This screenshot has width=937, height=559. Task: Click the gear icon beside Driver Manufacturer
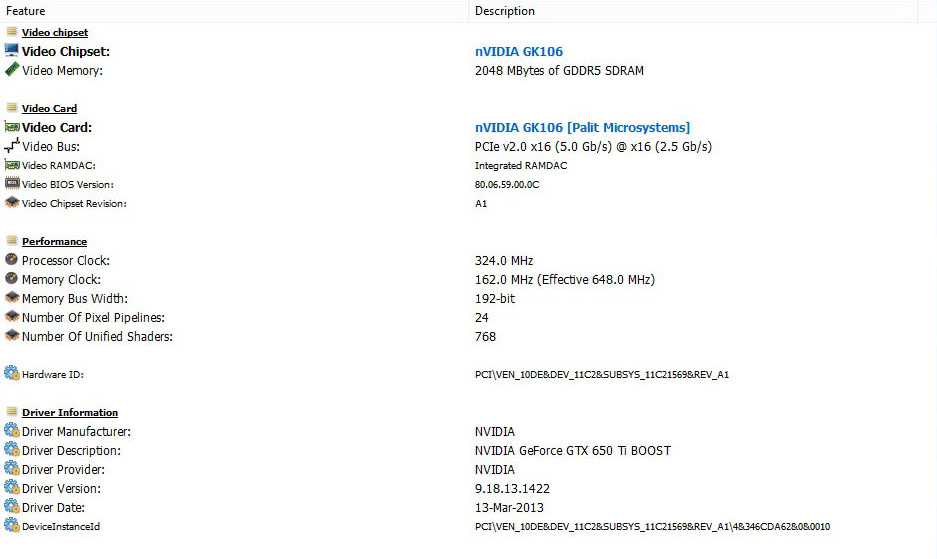(11, 430)
